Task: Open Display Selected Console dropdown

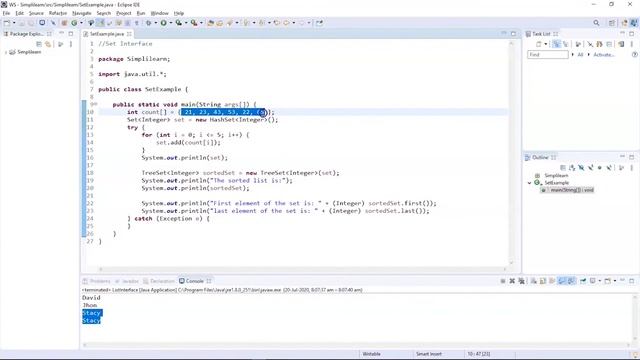Action: tap(600, 281)
